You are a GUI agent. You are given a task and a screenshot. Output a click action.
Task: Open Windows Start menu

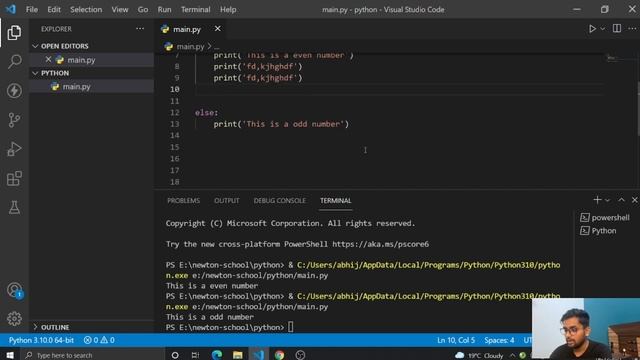[x=10, y=355]
